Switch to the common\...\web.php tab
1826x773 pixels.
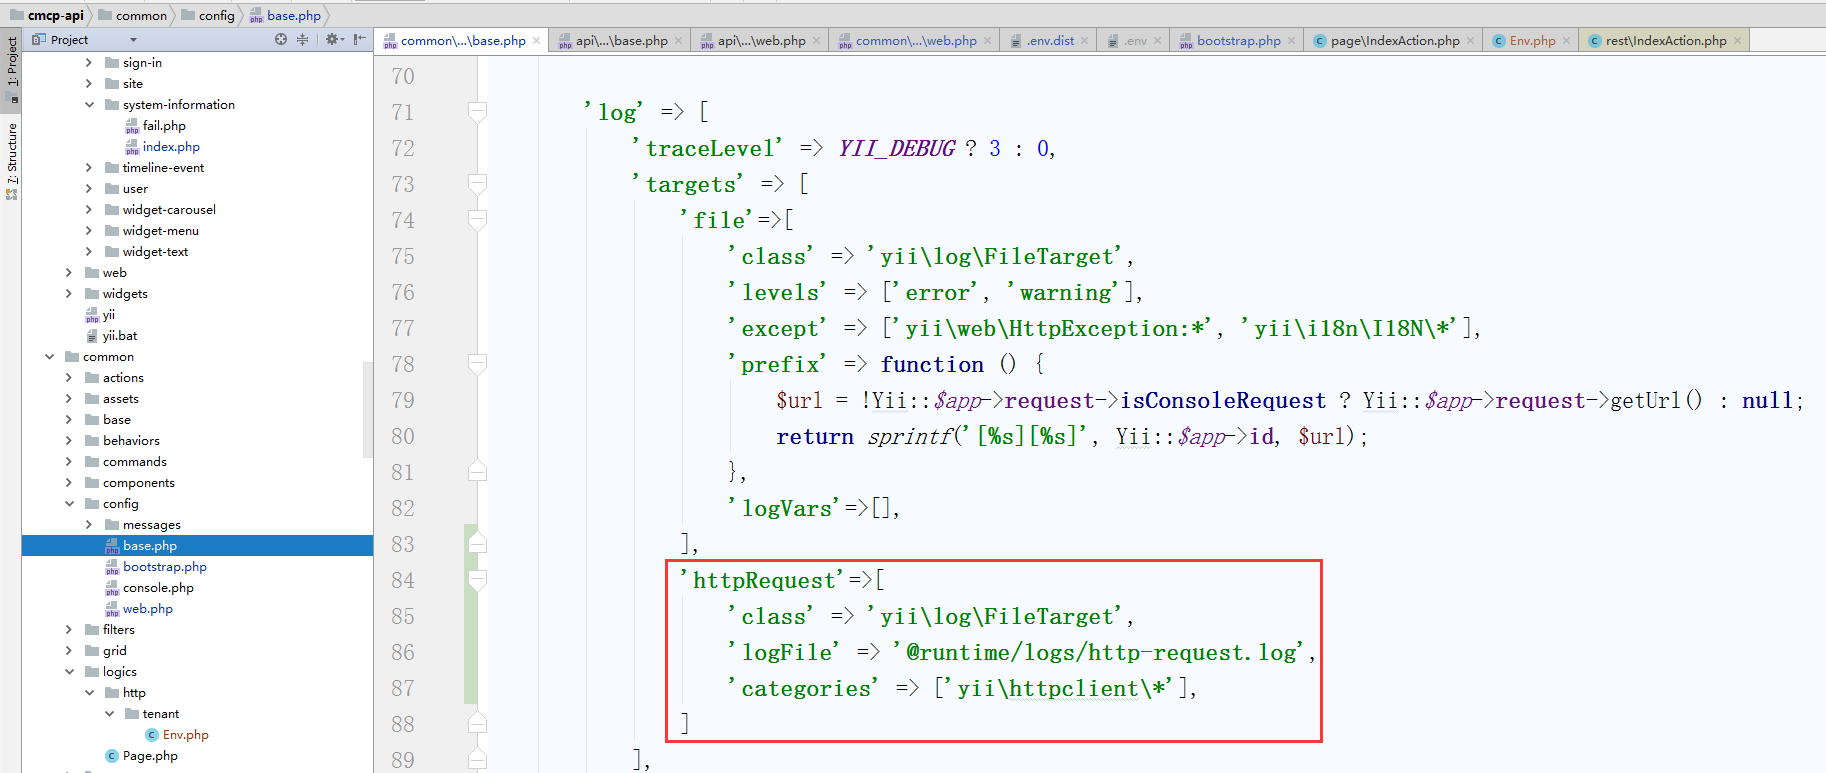[915, 41]
